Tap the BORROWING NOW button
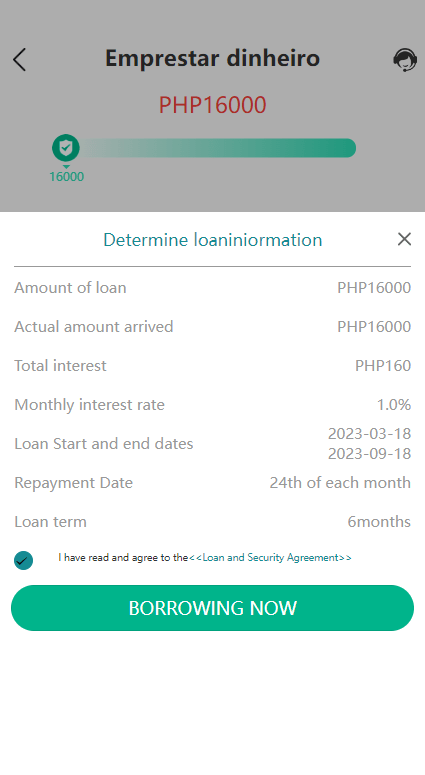Screen dimensions: 425x775 pos(212,608)
